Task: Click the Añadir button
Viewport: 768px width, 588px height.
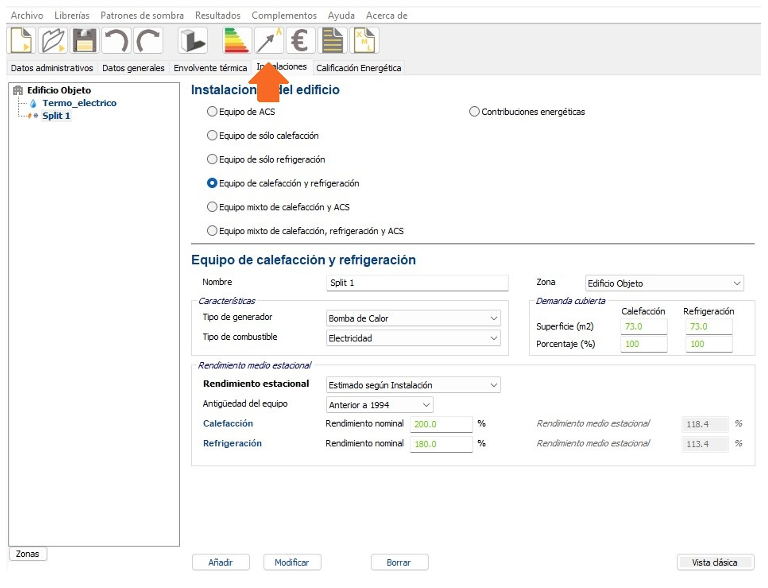Action: (x=220, y=563)
